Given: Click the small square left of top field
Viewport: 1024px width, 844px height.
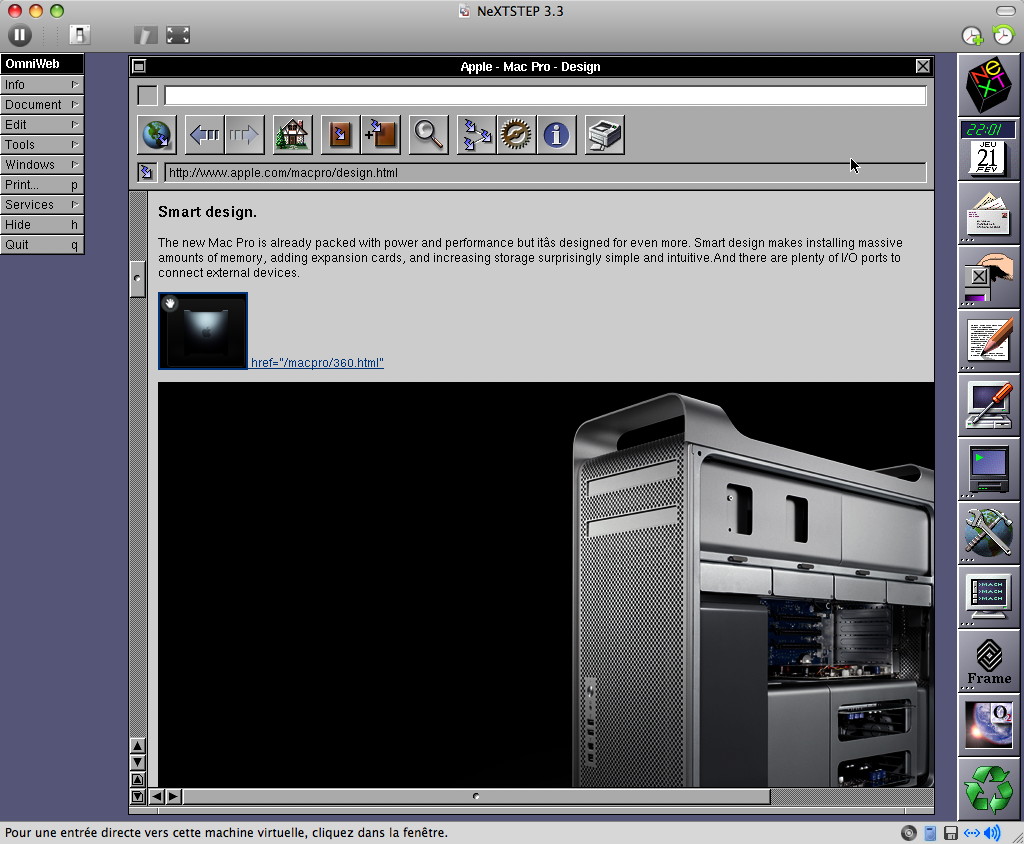Looking at the screenshot, I should [x=148, y=95].
